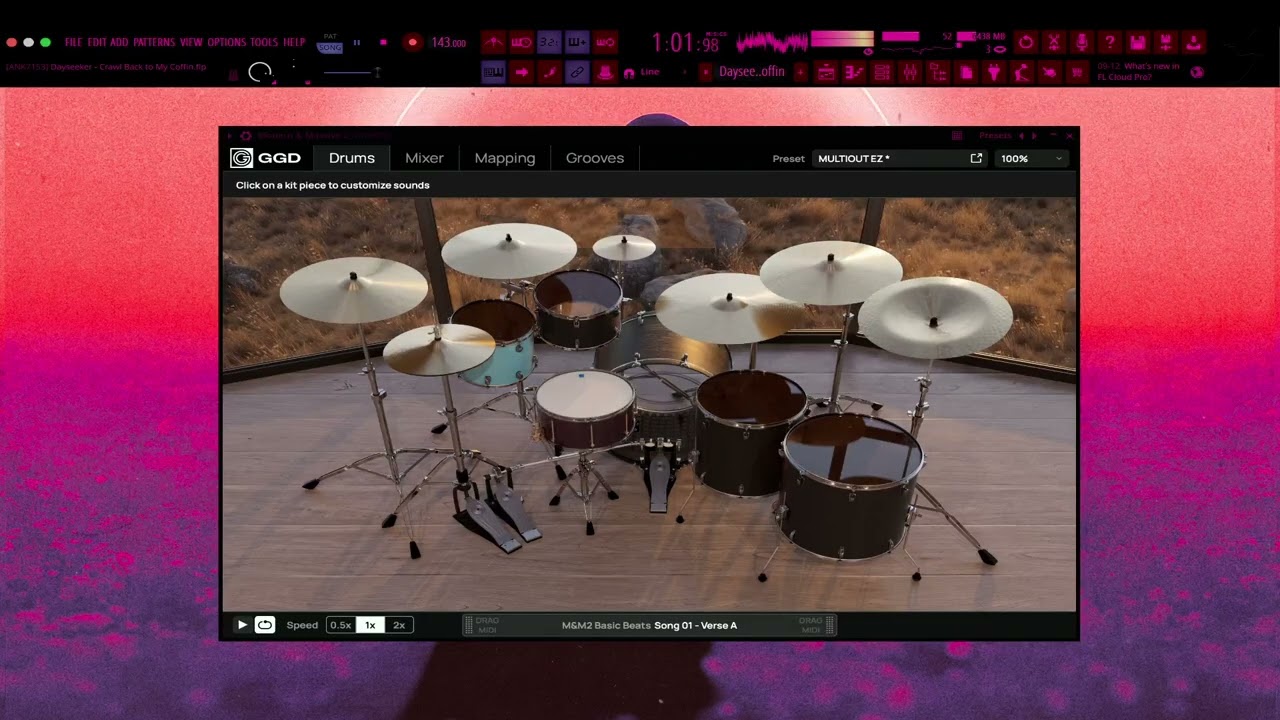The image size is (1280, 720).
Task: Click the arrow left of pattern name
Action: point(705,72)
